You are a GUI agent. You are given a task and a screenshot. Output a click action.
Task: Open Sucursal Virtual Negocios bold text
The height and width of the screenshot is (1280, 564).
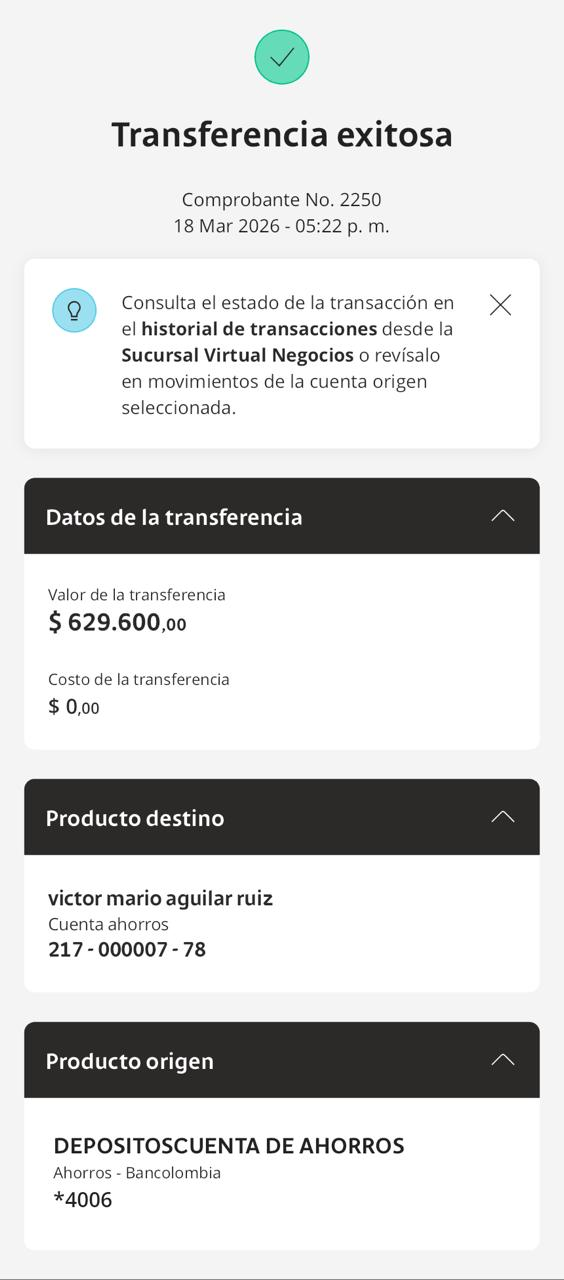click(238, 355)
